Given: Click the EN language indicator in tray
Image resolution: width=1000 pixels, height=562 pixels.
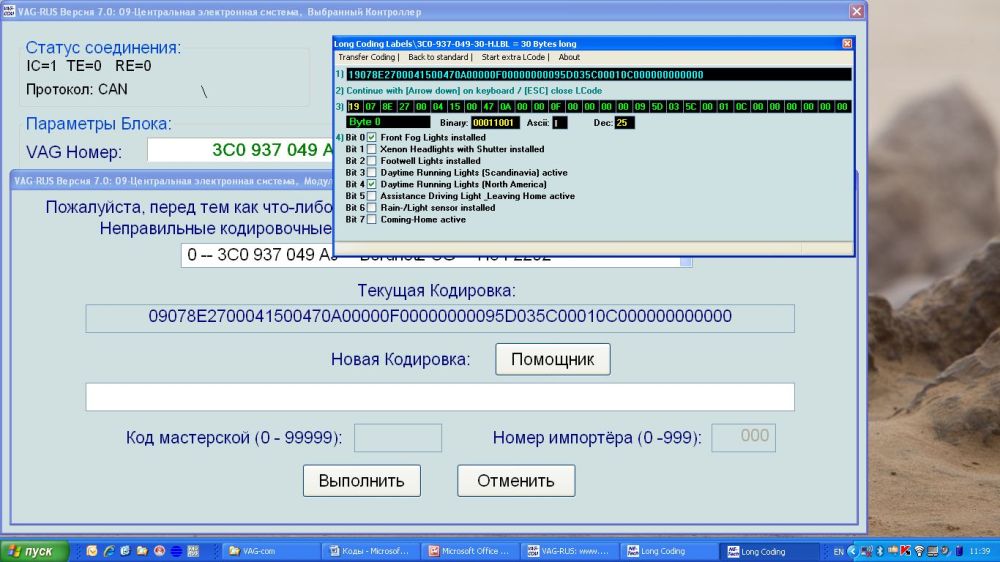Looking at the screenshot, I should pos(838,551).
